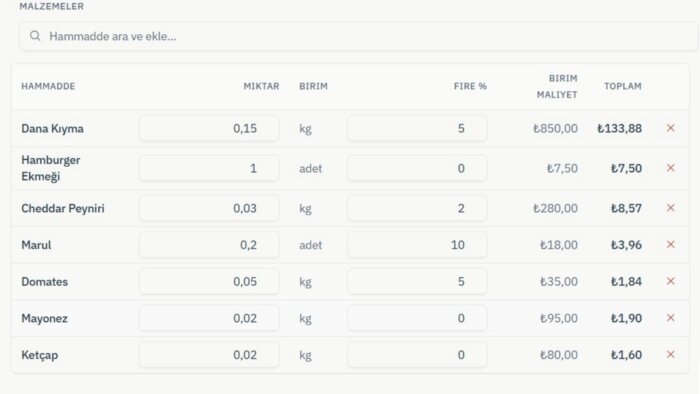Remove Cheddar Peyniri from the list

click(671, 208)
